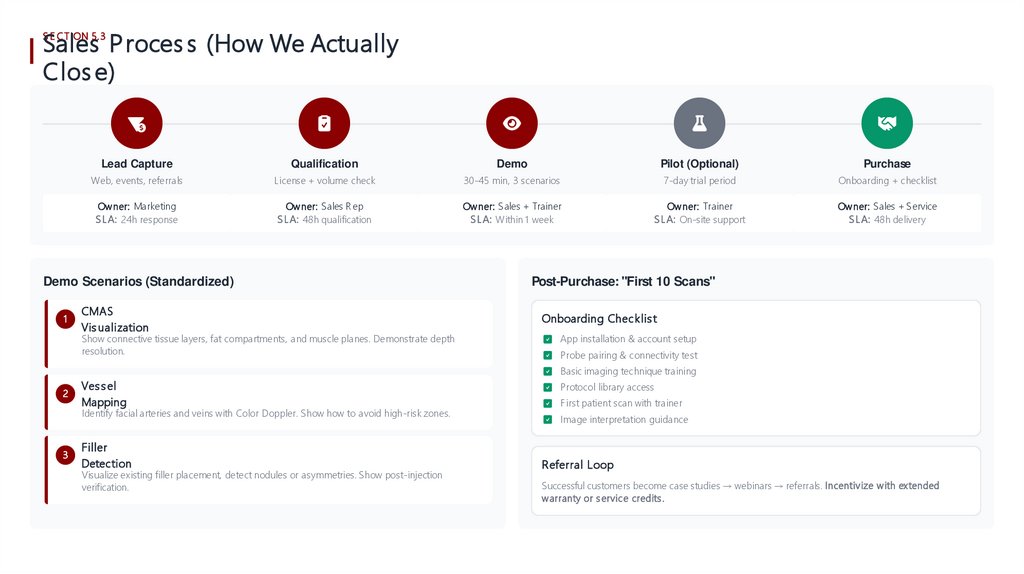Viewport: 1024px width, 574px height.
Task: Click the Demo Scenarios (Standardized) heading
Action: (138, 282)
